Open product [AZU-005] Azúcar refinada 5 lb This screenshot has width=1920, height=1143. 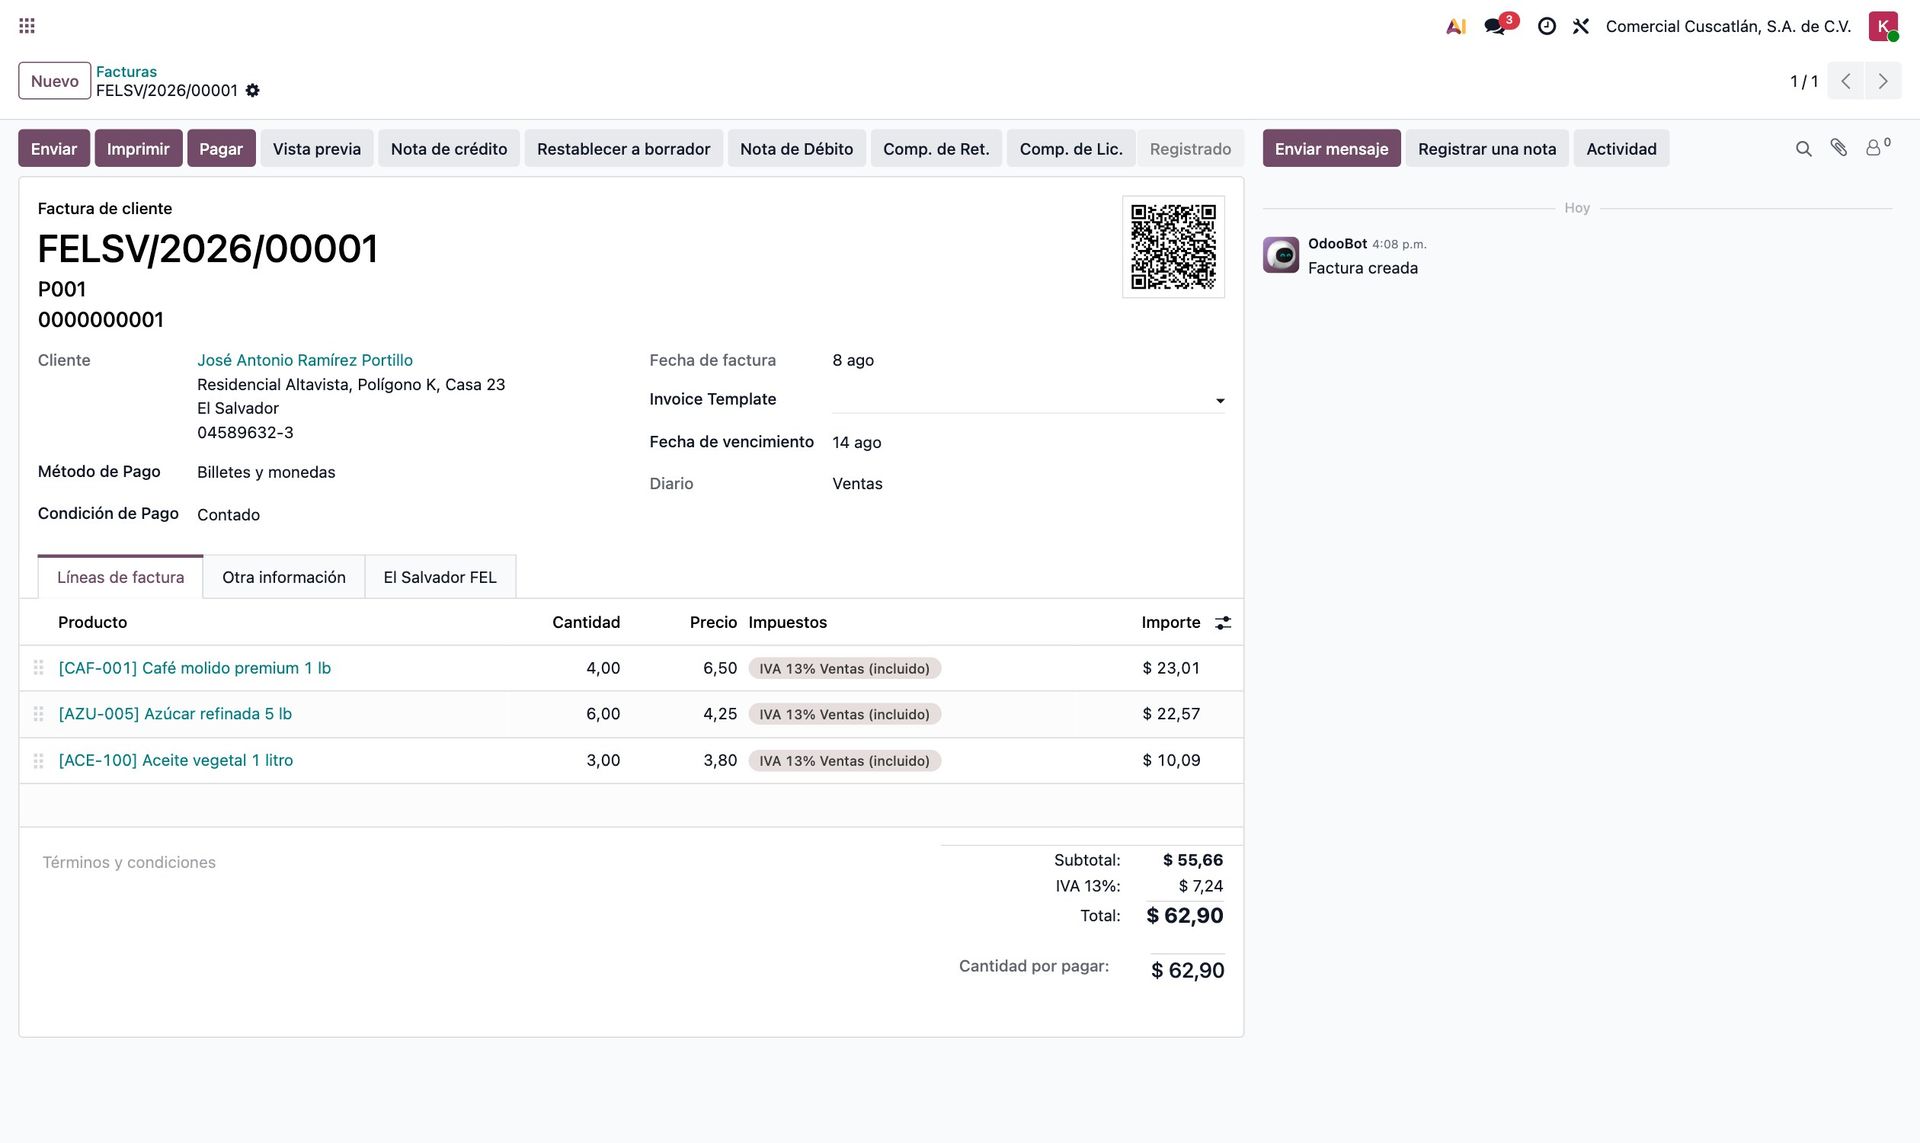coord(175,714)
